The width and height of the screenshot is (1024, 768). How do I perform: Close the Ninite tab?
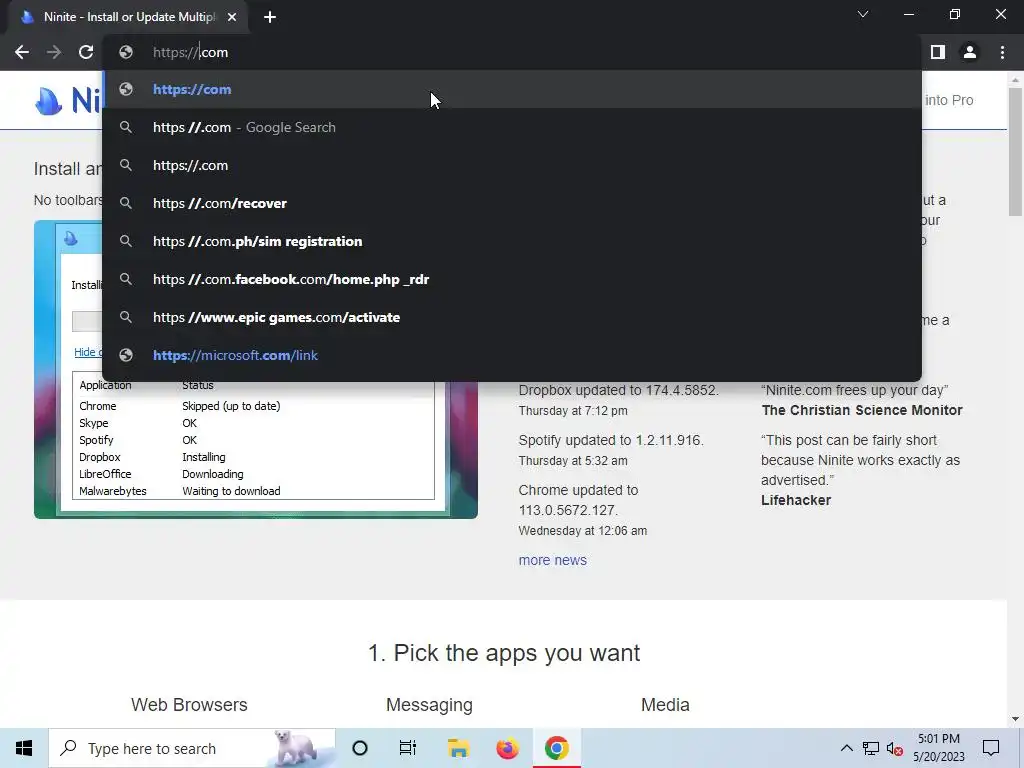point(232,17)
